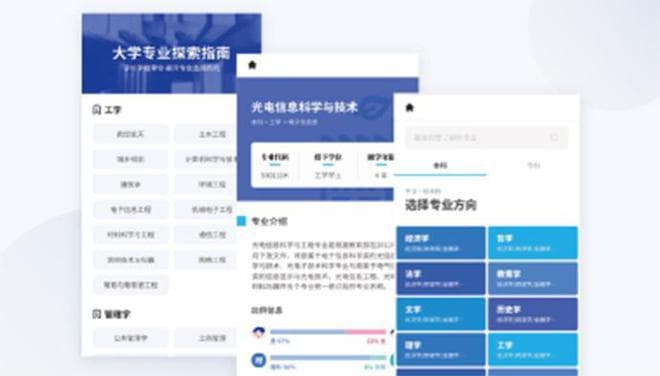660x376 pixels.
Task: Select the 经济学 category card
Action: [441, 243]
